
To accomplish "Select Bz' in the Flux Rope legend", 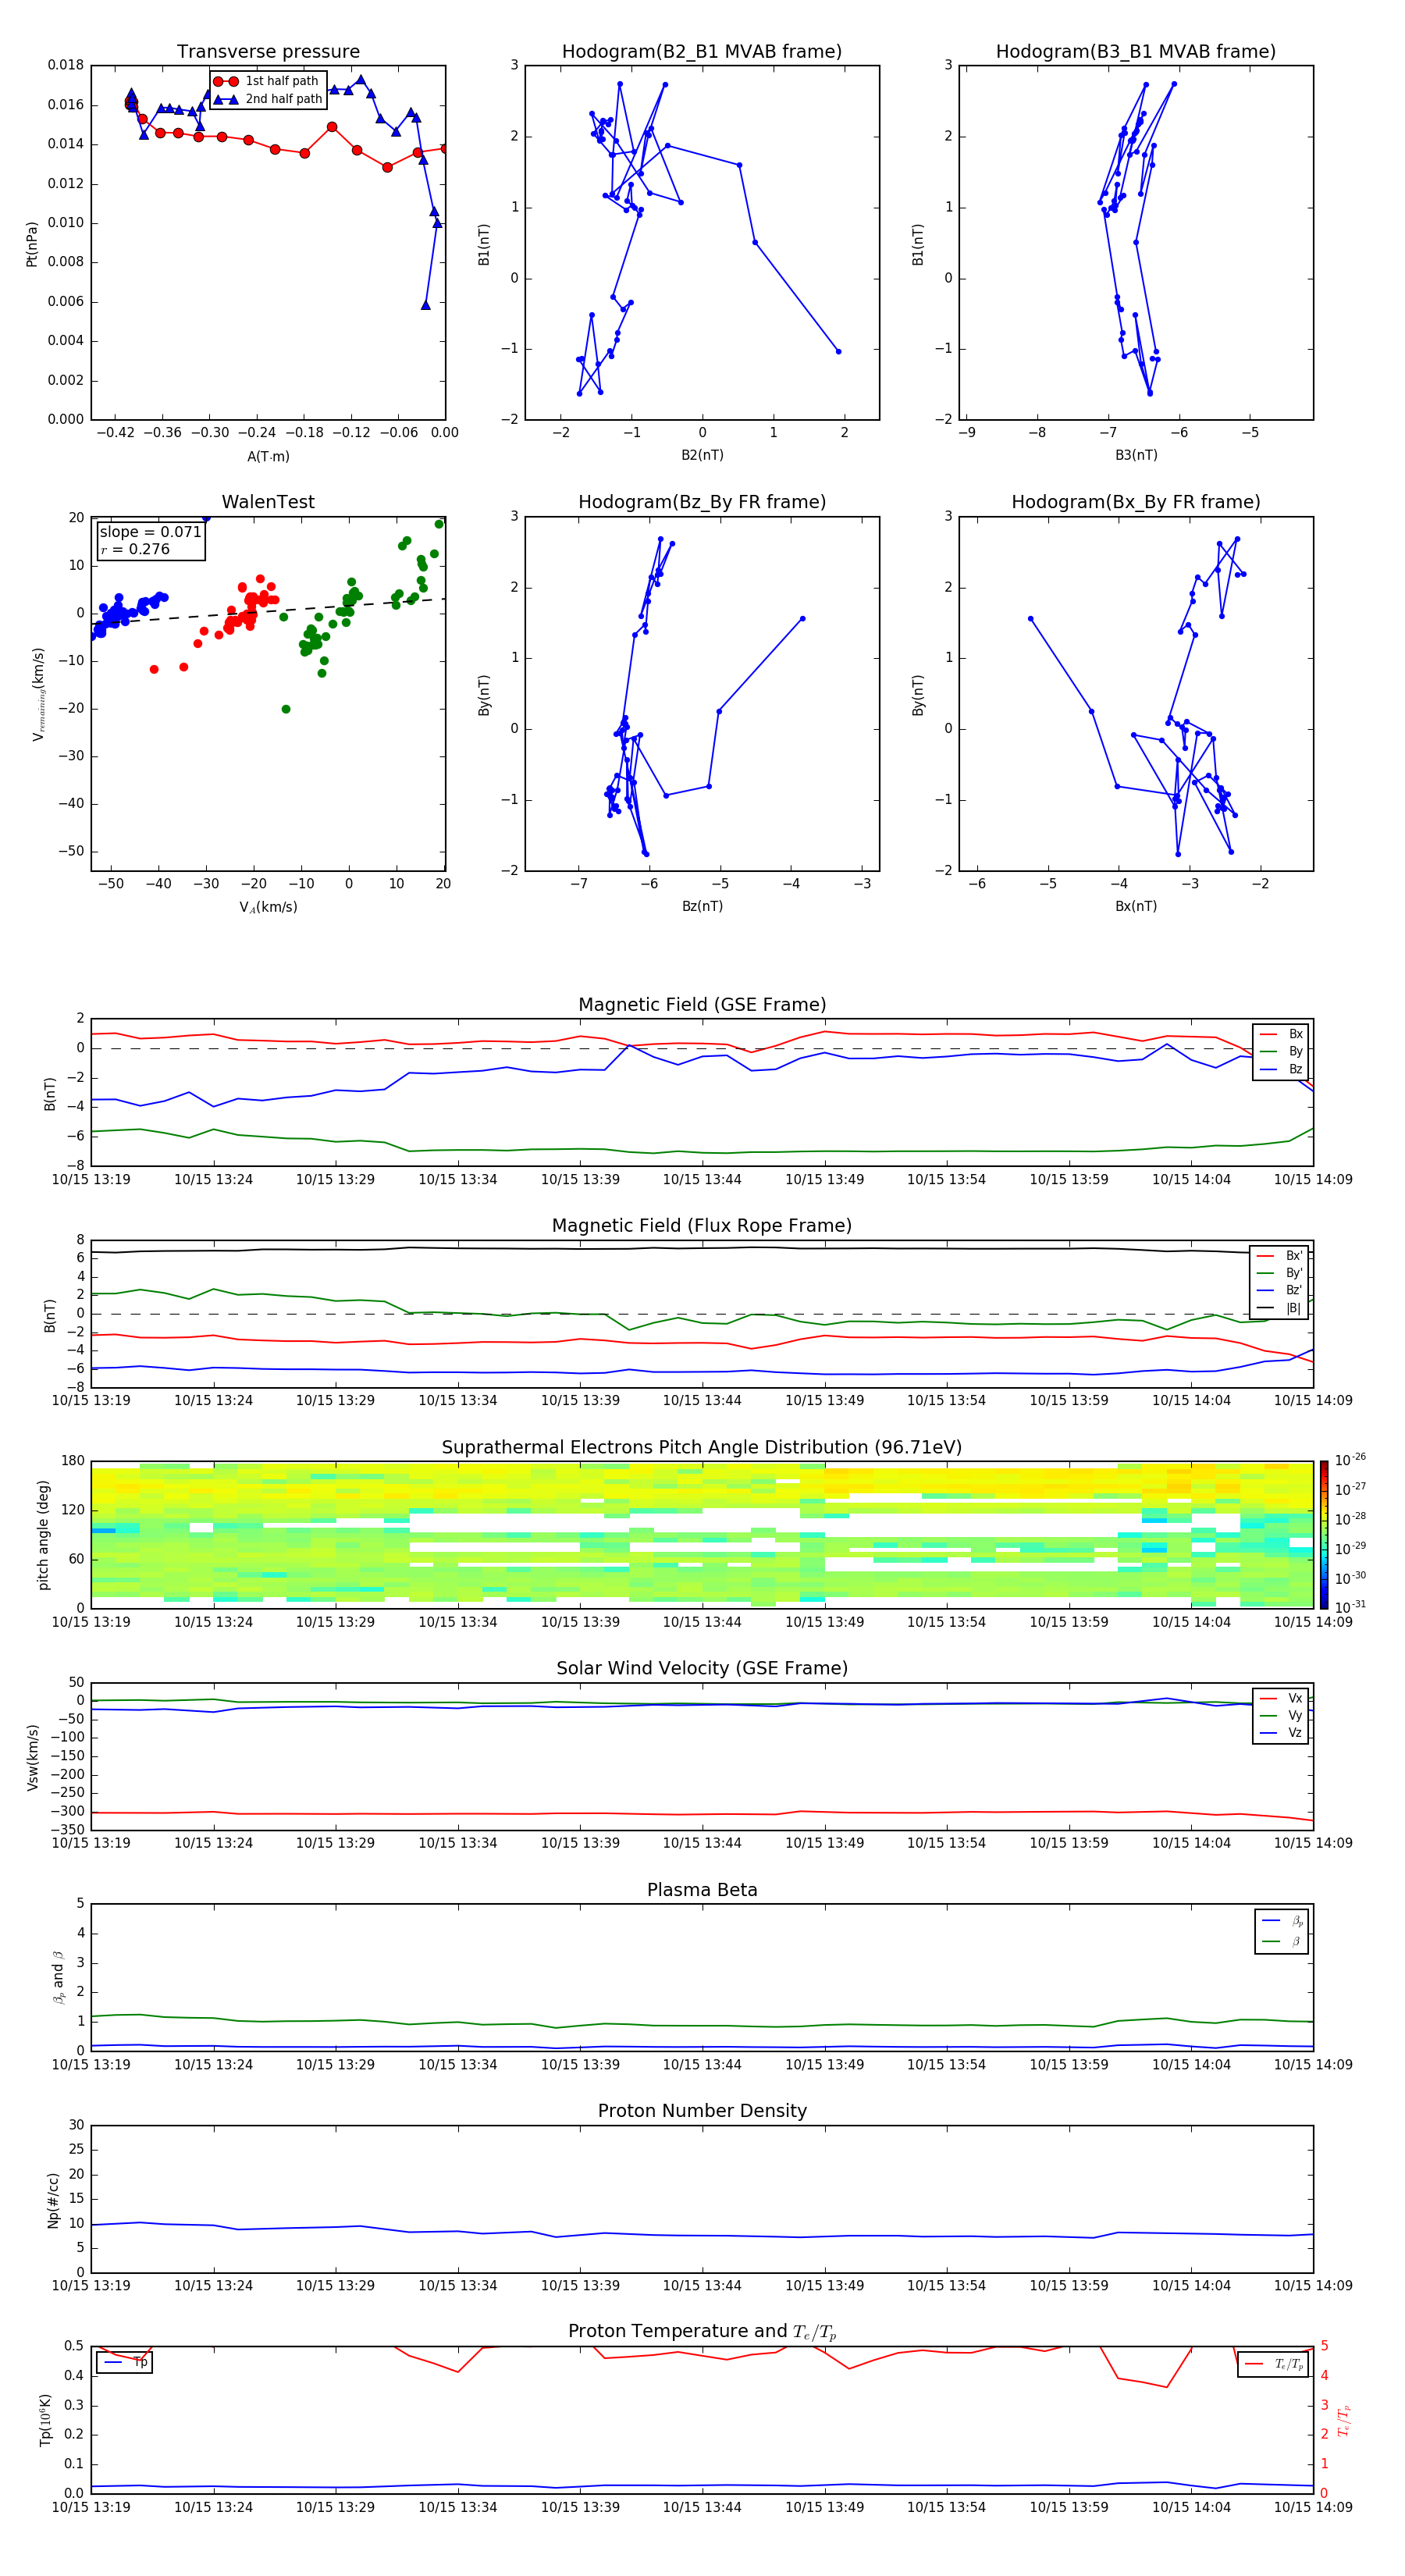I will [x=1279, y=1290].
